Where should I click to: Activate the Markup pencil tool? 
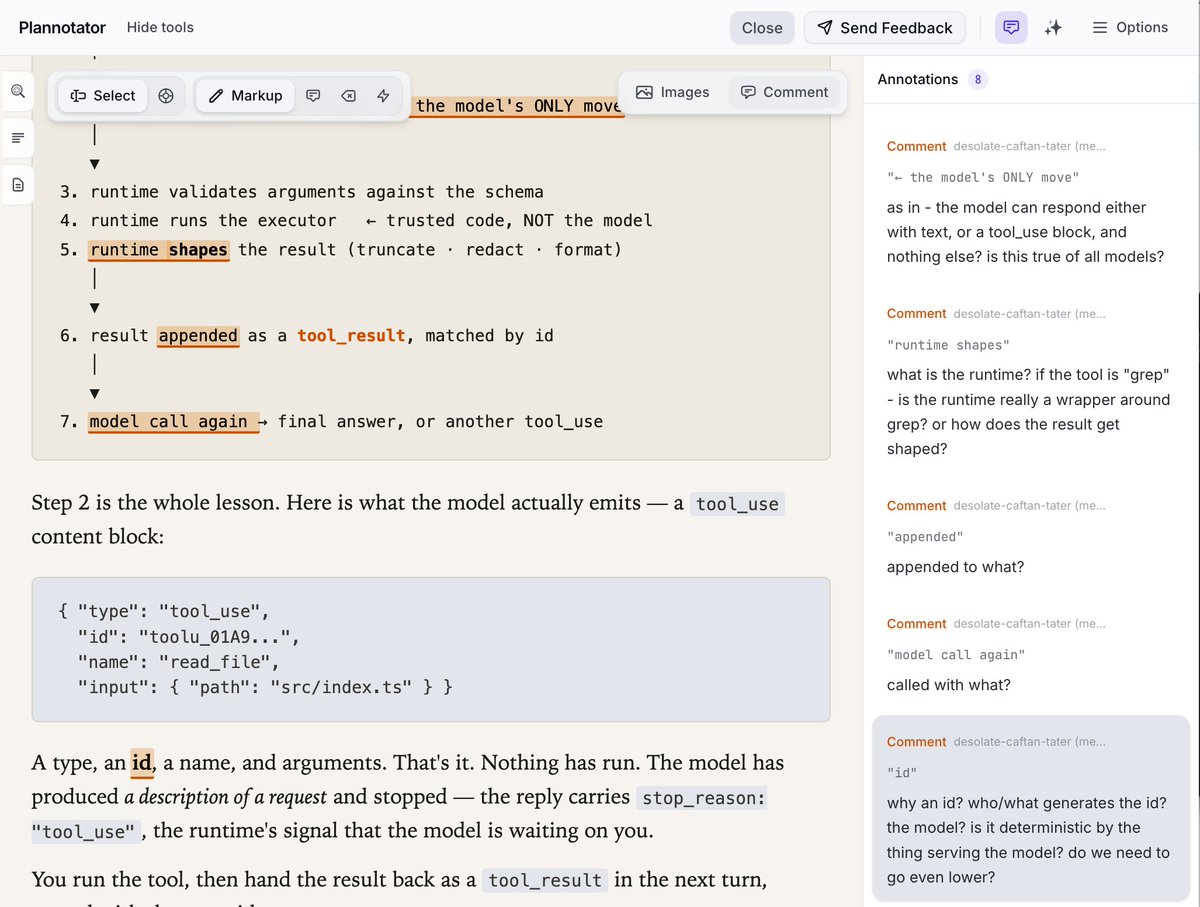(245, 95)
